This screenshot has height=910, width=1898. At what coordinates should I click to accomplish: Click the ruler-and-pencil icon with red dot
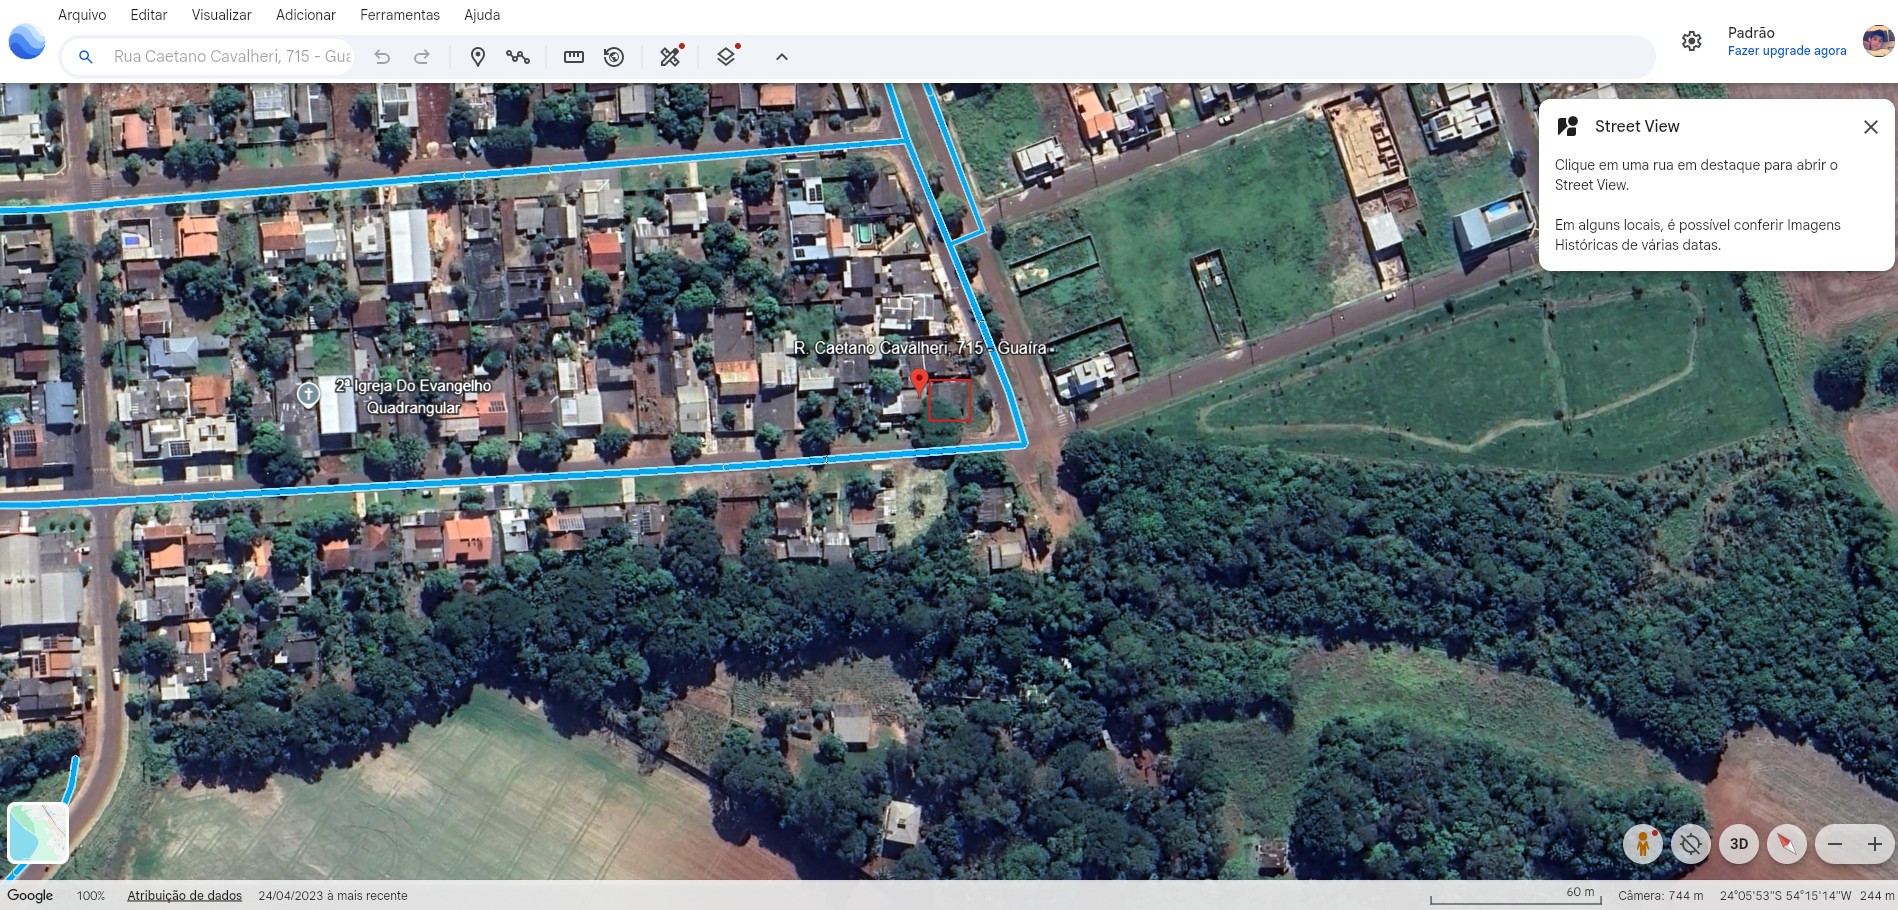pyautogui.click(x=670, y=57)
